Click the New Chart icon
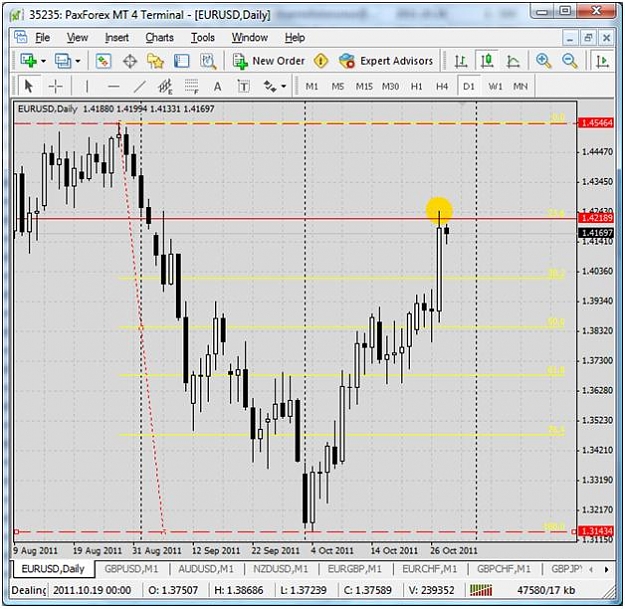This screenshot has width=625, height=609. [x=28, y=61]
